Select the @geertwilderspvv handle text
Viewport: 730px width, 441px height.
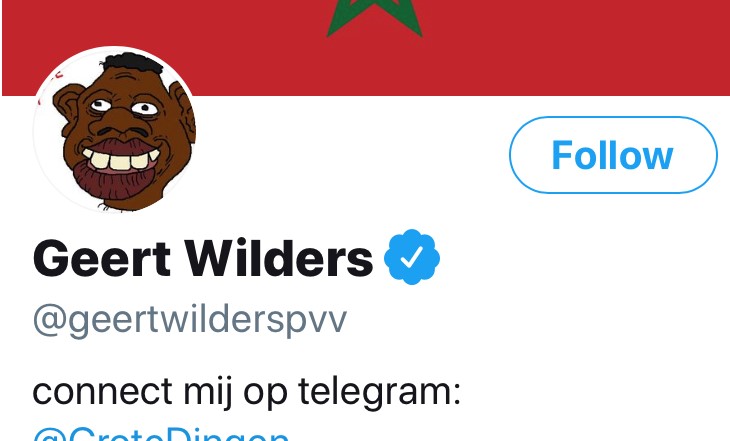tap(190, 319)
